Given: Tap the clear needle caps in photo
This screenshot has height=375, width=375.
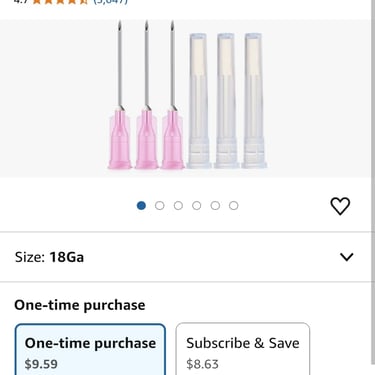Looking at the screenshot, I should 227,100.
